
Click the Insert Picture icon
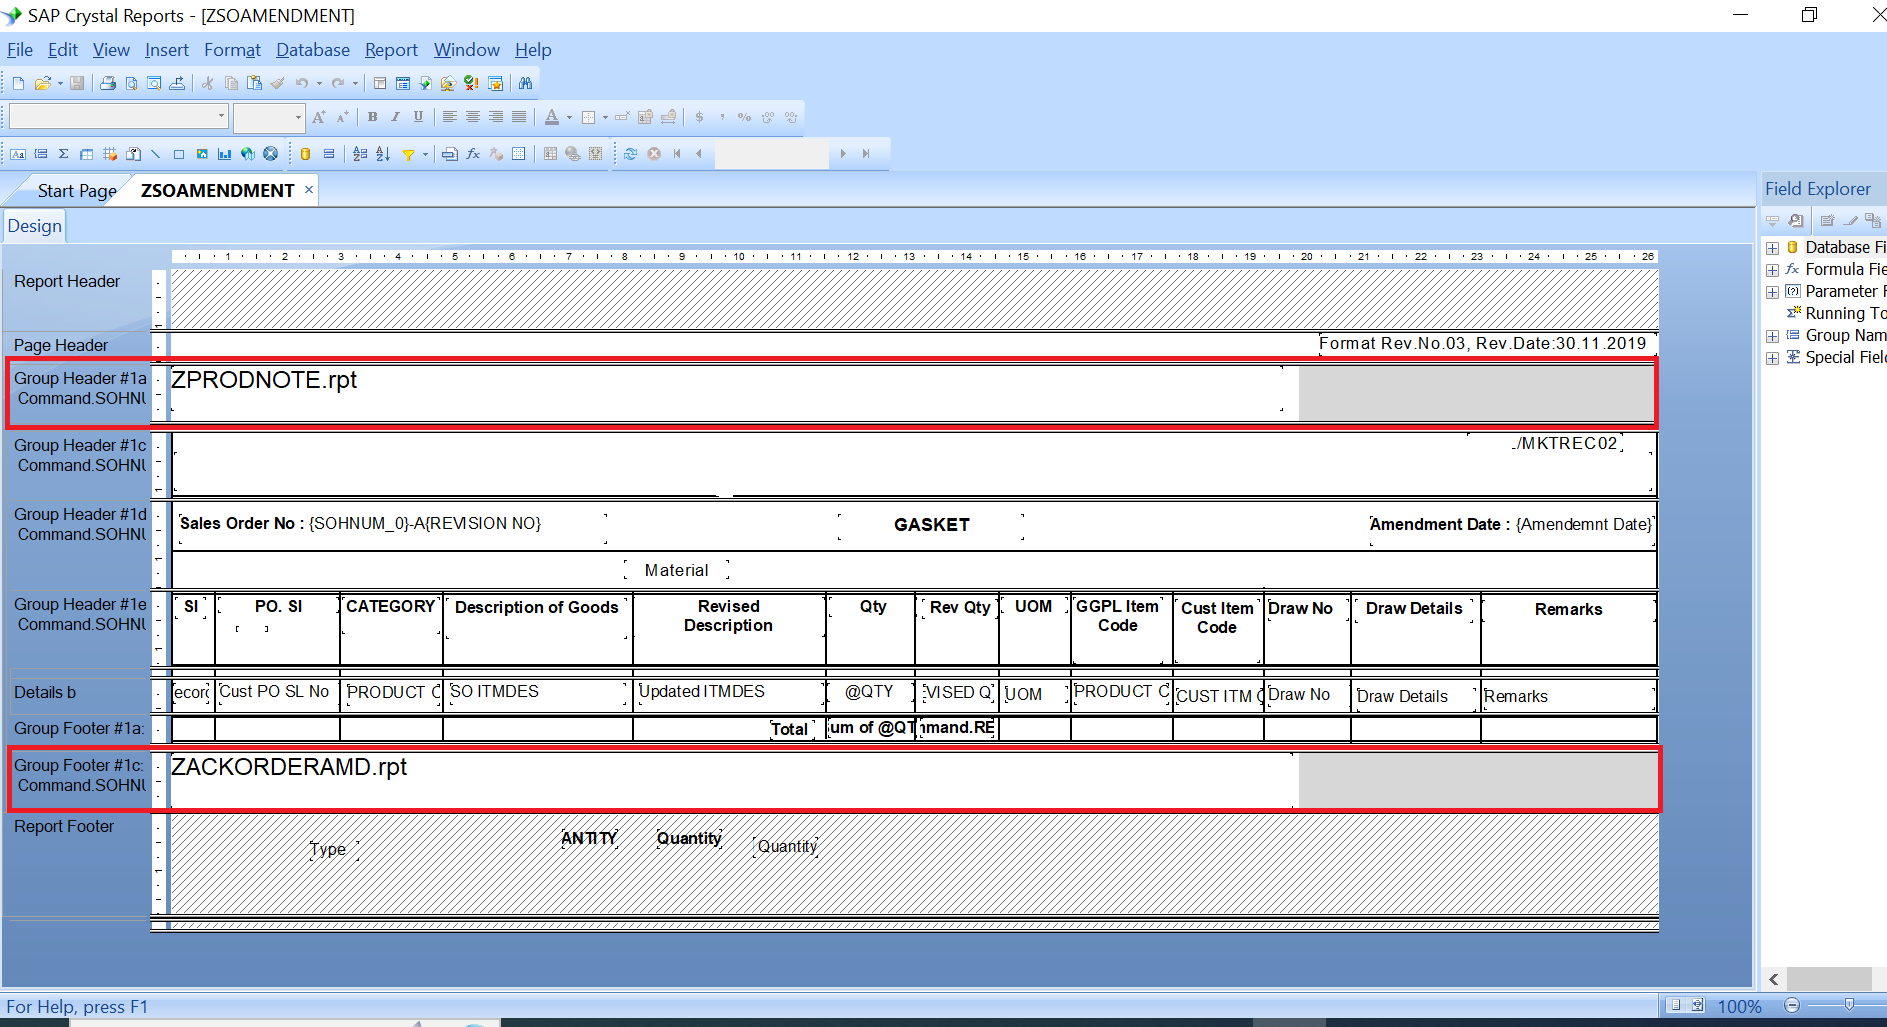point(202,154)
